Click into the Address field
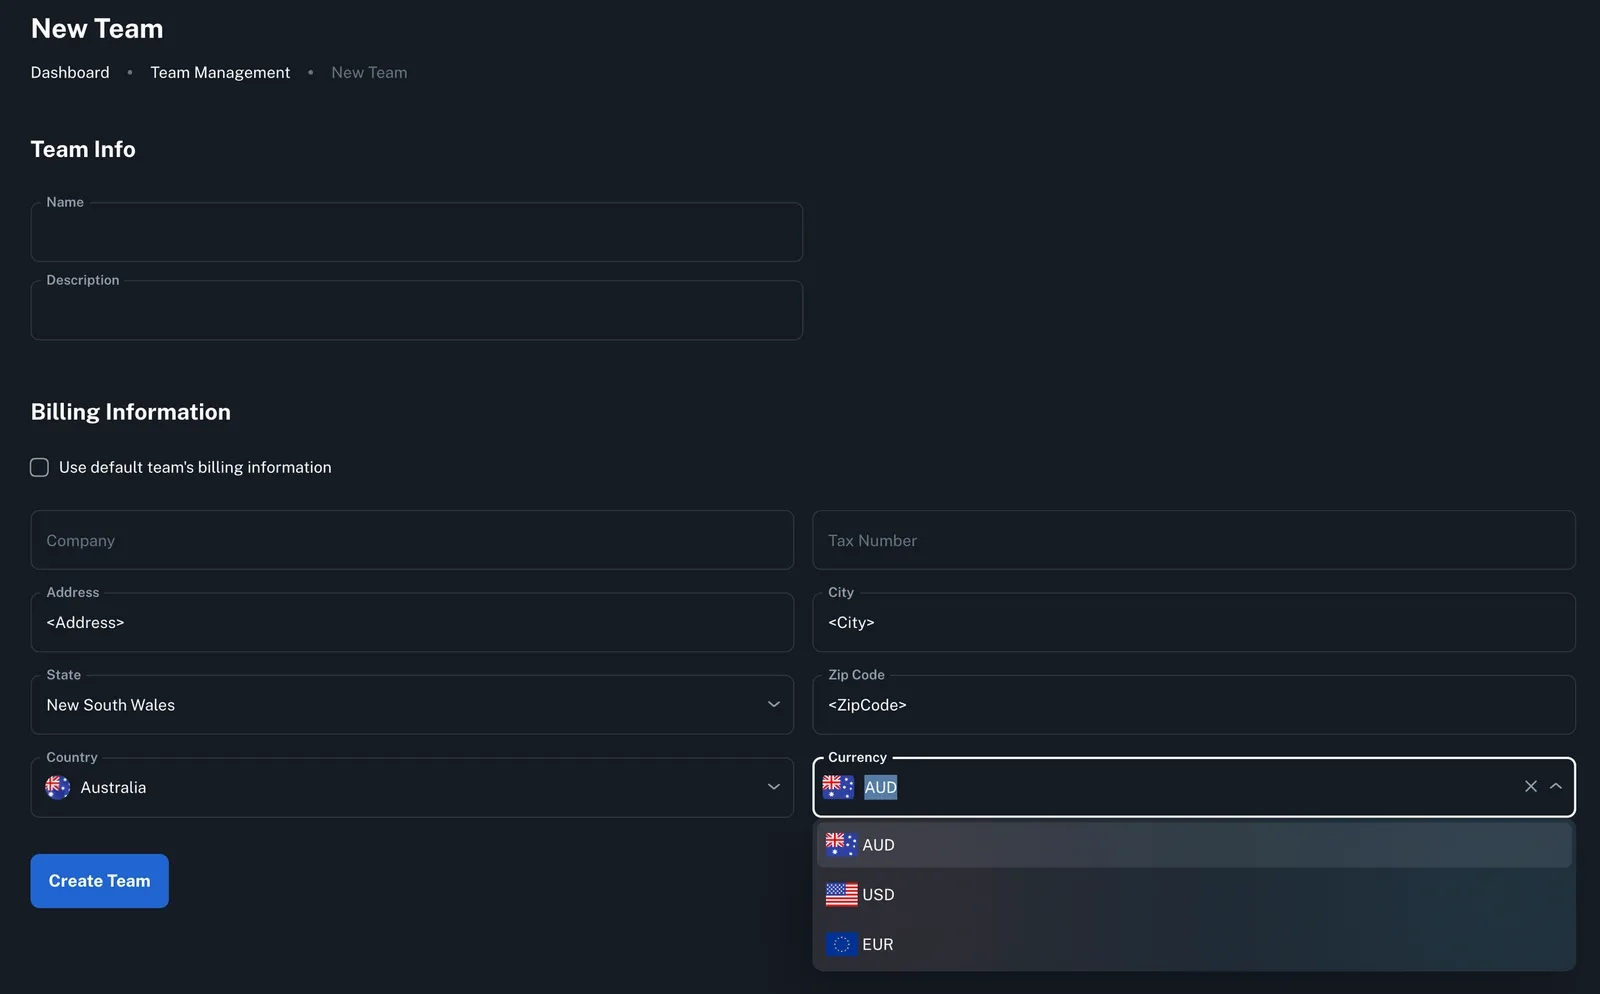 tap(412, 623)
